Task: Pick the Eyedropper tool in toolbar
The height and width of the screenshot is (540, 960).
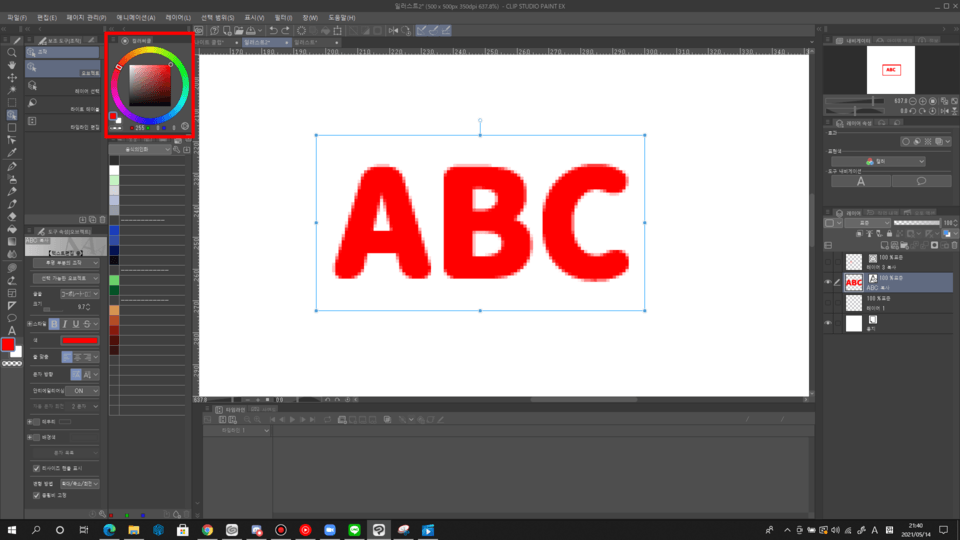Action: (x=11, y=153)
